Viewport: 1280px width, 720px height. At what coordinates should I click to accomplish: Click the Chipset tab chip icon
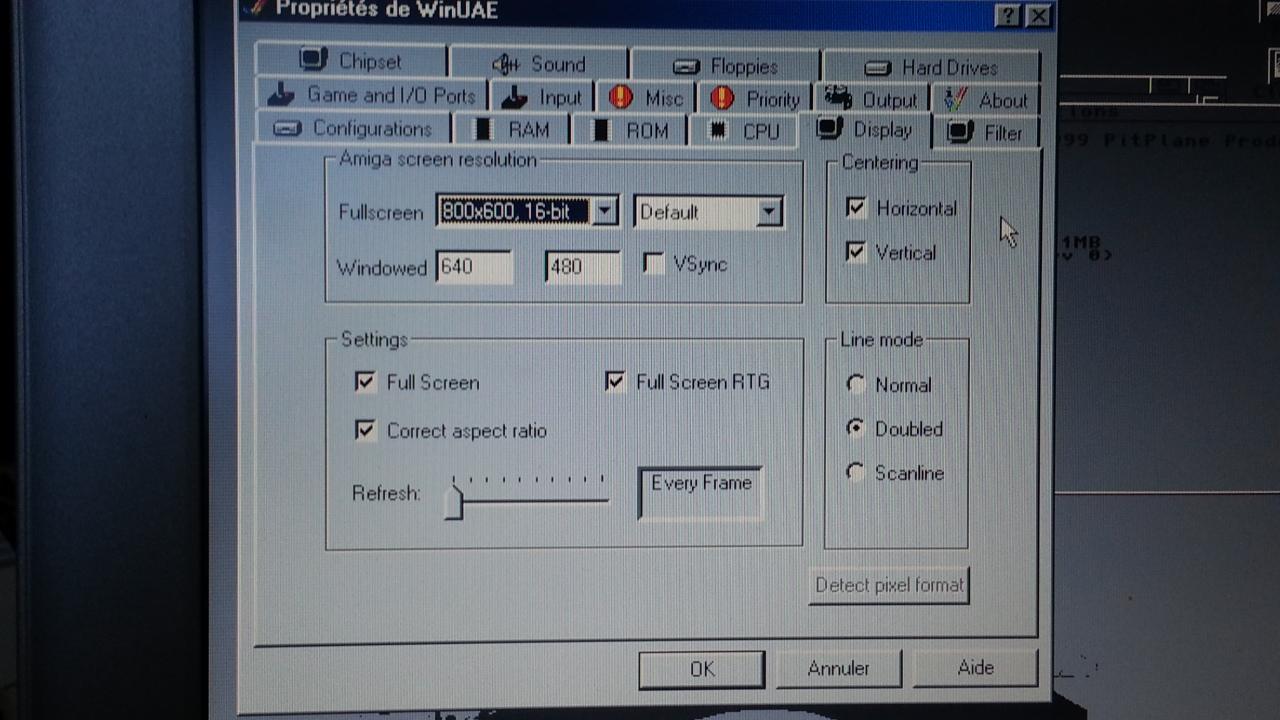[314, 60]
